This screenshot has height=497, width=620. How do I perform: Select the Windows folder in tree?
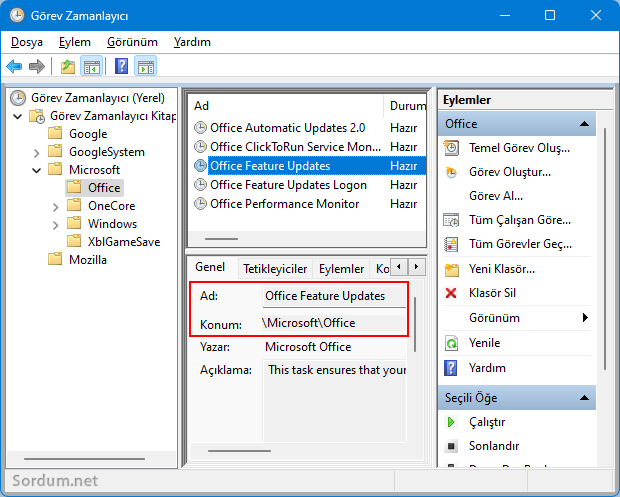pos(112,224)
